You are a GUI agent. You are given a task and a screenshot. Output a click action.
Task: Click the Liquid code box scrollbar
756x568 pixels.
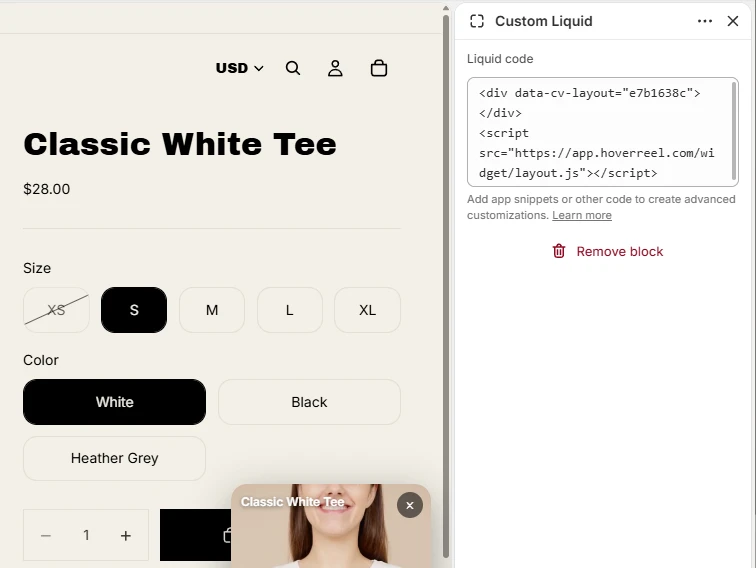point(734,130)
